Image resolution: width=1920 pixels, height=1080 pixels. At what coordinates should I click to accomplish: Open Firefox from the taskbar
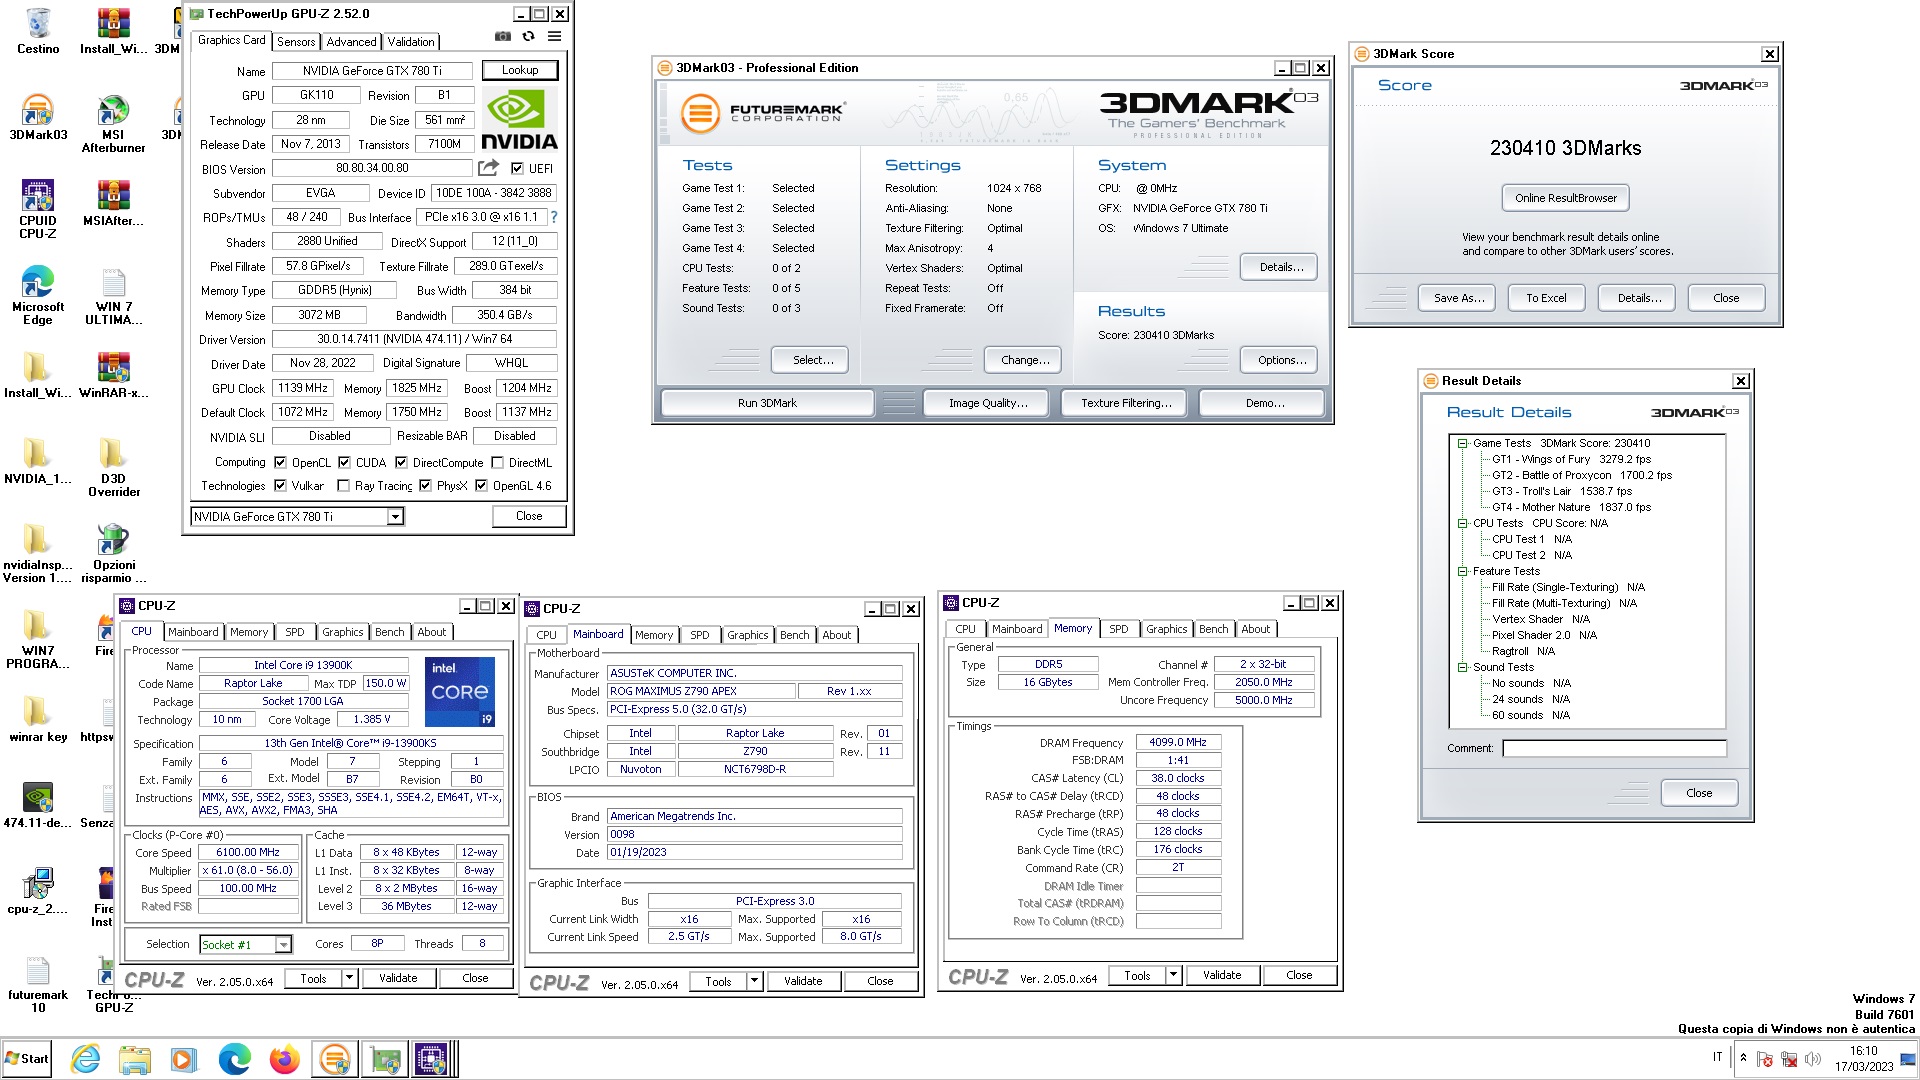(x=285, y=1059)
